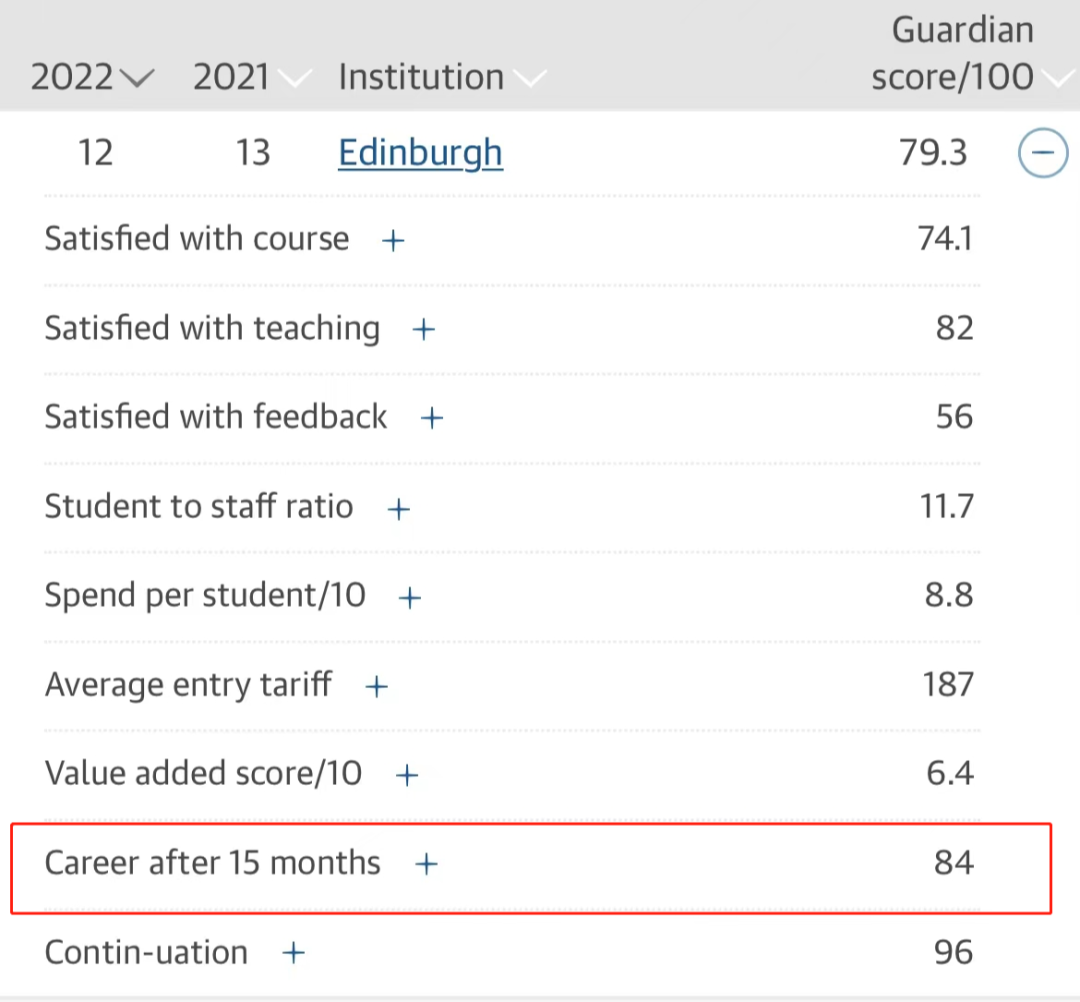Click the Edinburgh Guardian score value 79.3
The height and width of the screenshot is (1002, 1080).
click(933, 153)
